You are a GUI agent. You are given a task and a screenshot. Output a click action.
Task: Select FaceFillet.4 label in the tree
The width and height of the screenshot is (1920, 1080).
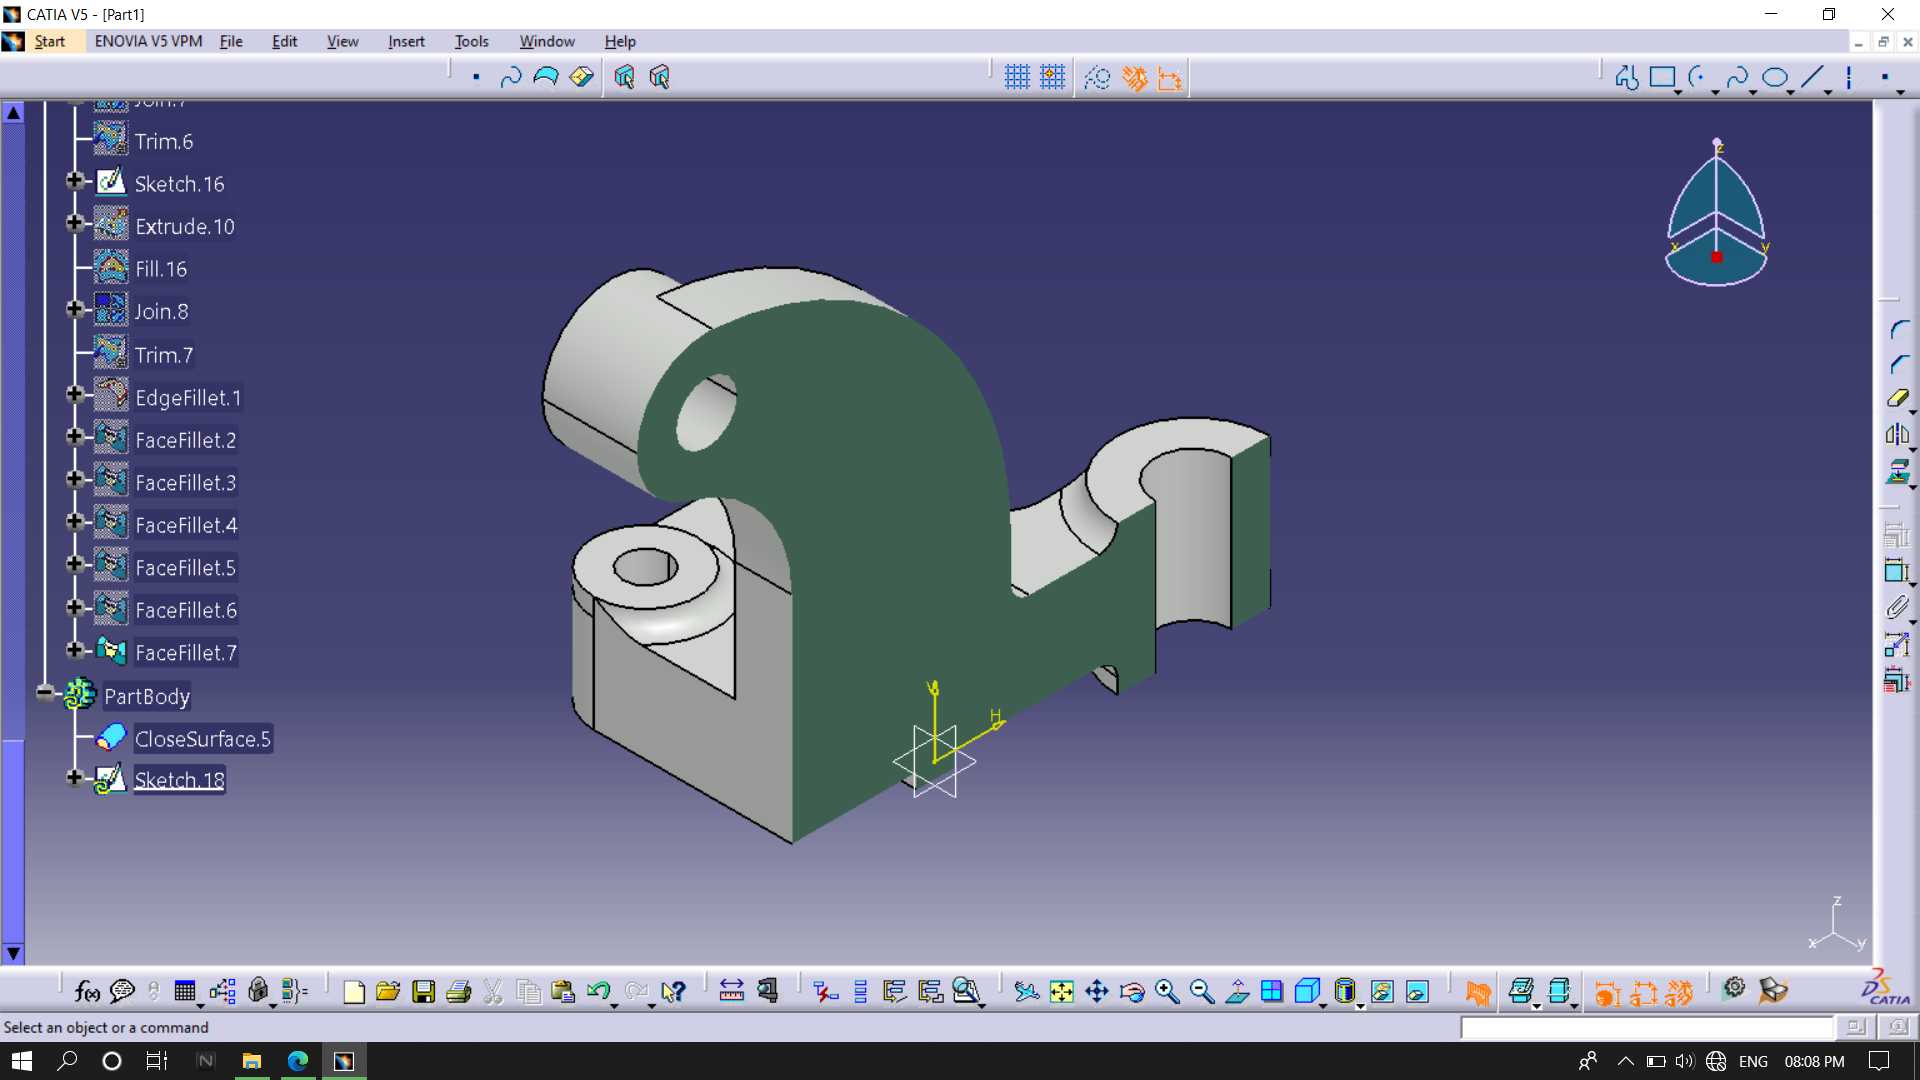click(x=186, y=525)
